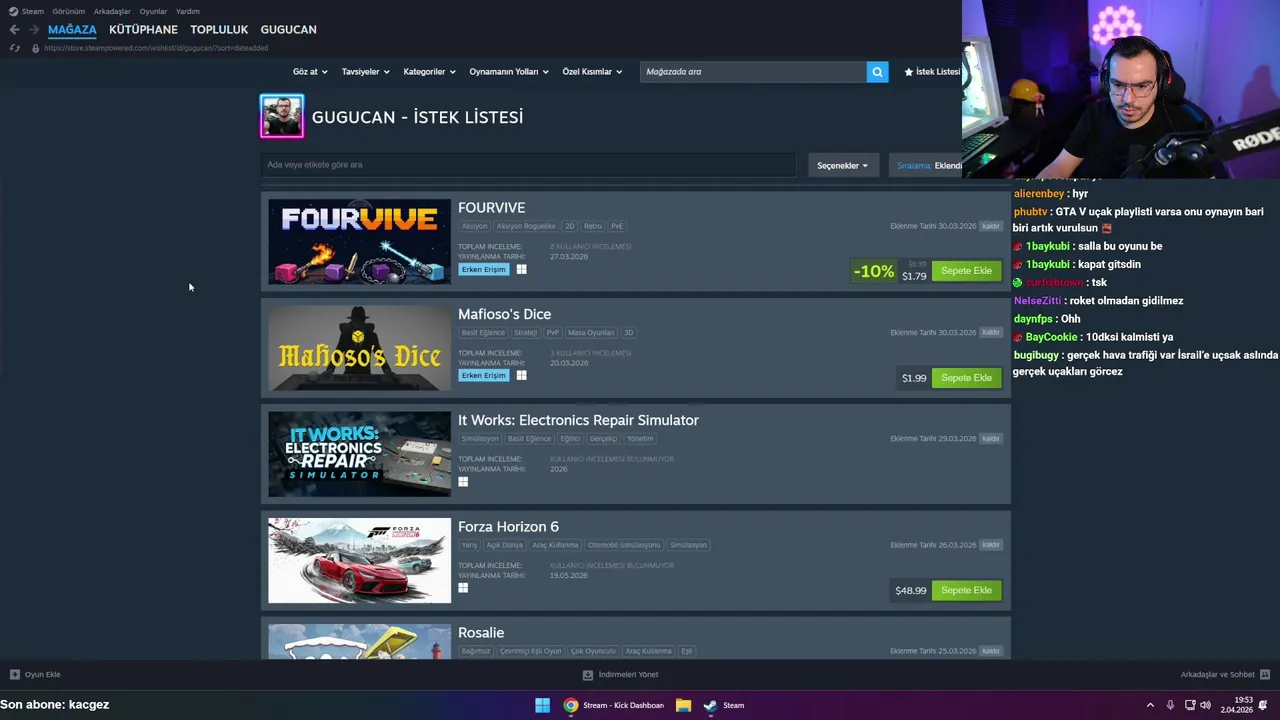Open Forza Horizon 6 title link
This screenshot has height=720, width=1280.
[508, 527]
